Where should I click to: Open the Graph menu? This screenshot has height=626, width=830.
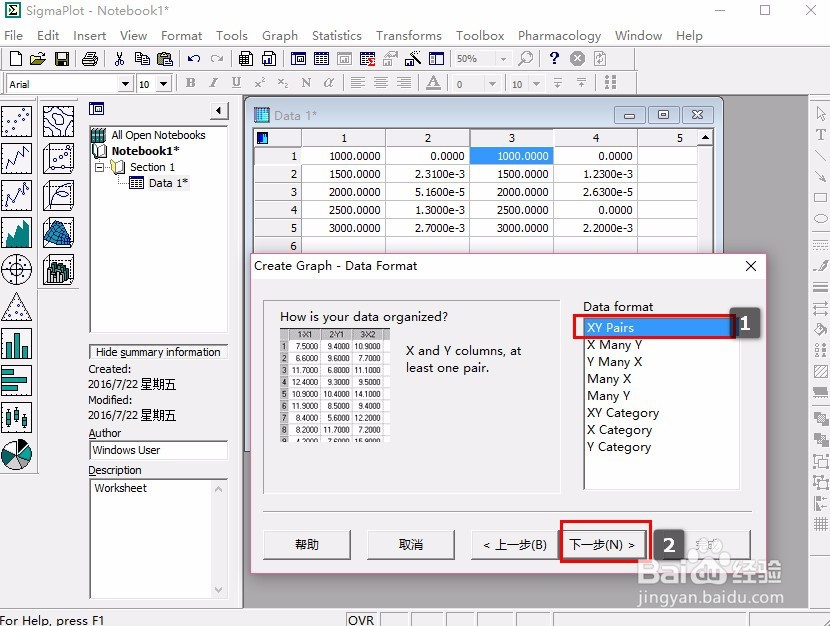[x=280, y=35]
